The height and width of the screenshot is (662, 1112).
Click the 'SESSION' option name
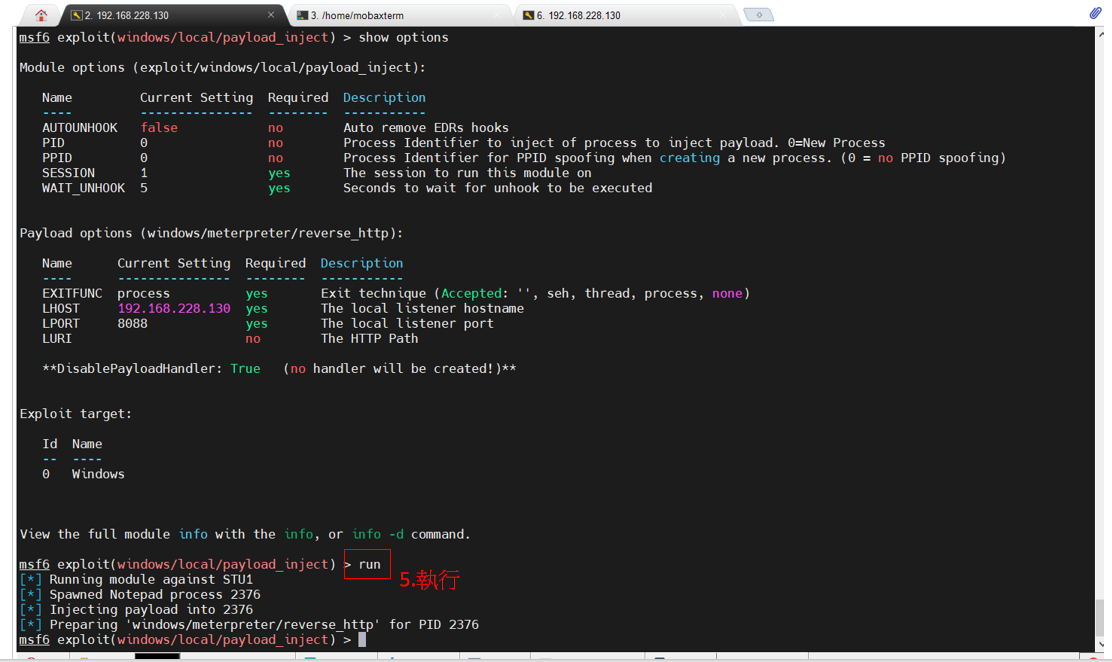[x=68, y=173]
